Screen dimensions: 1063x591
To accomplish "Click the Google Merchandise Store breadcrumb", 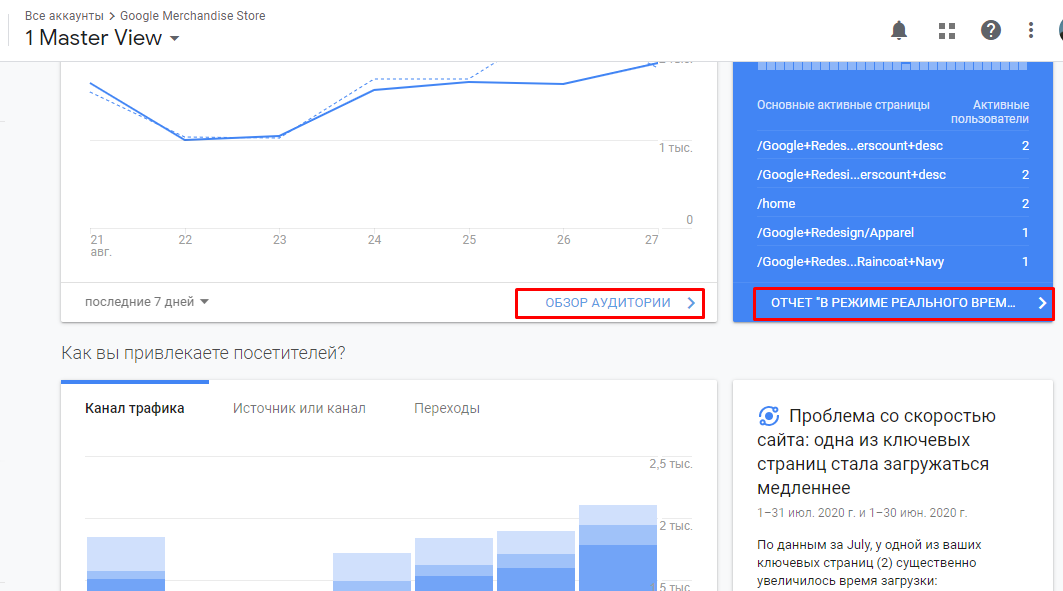I will (x=193, y=16).
